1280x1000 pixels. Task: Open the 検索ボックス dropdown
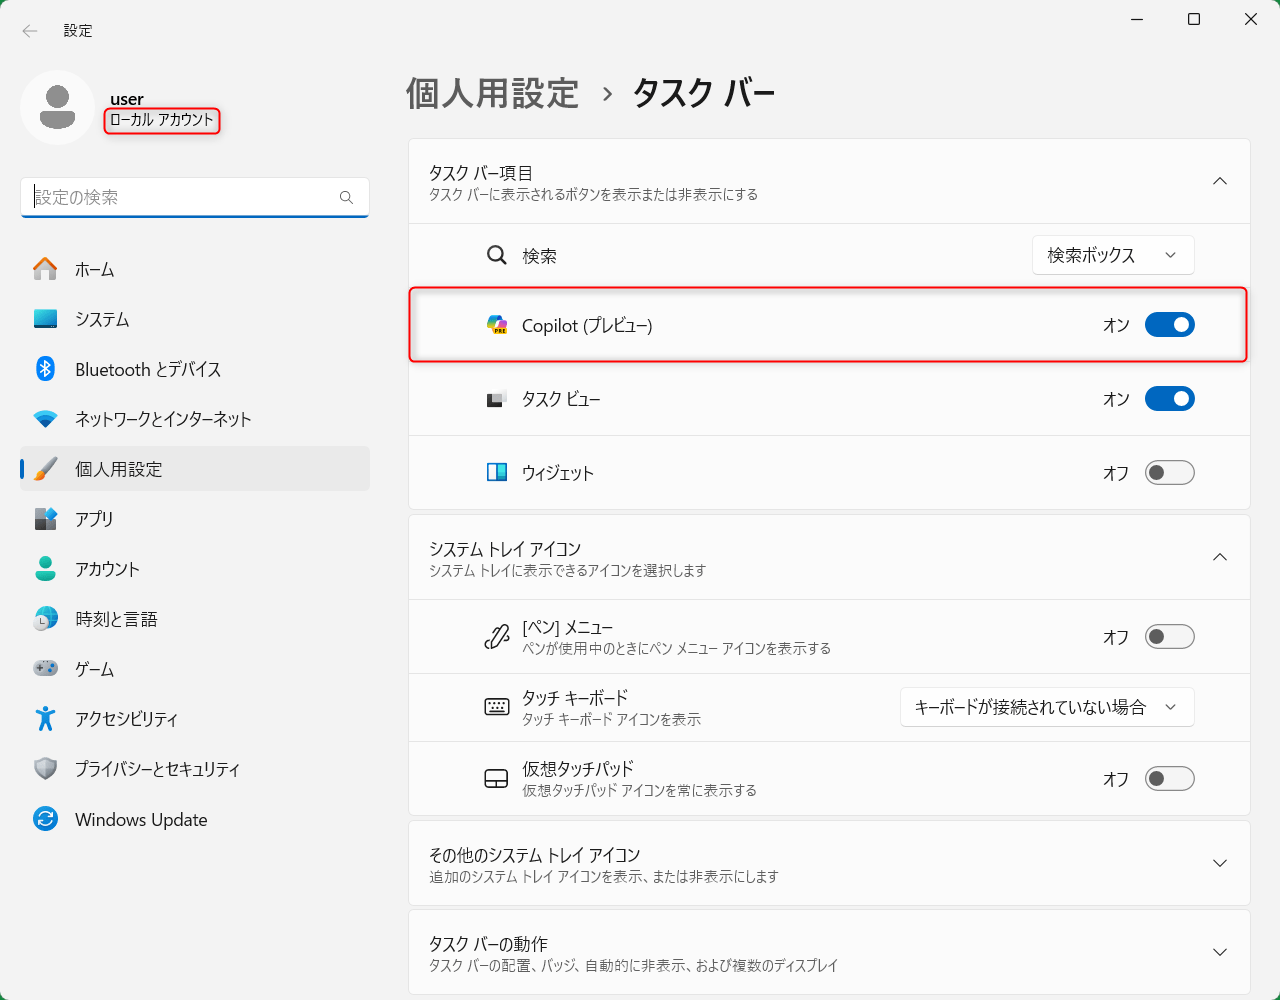click(1112, 256)
